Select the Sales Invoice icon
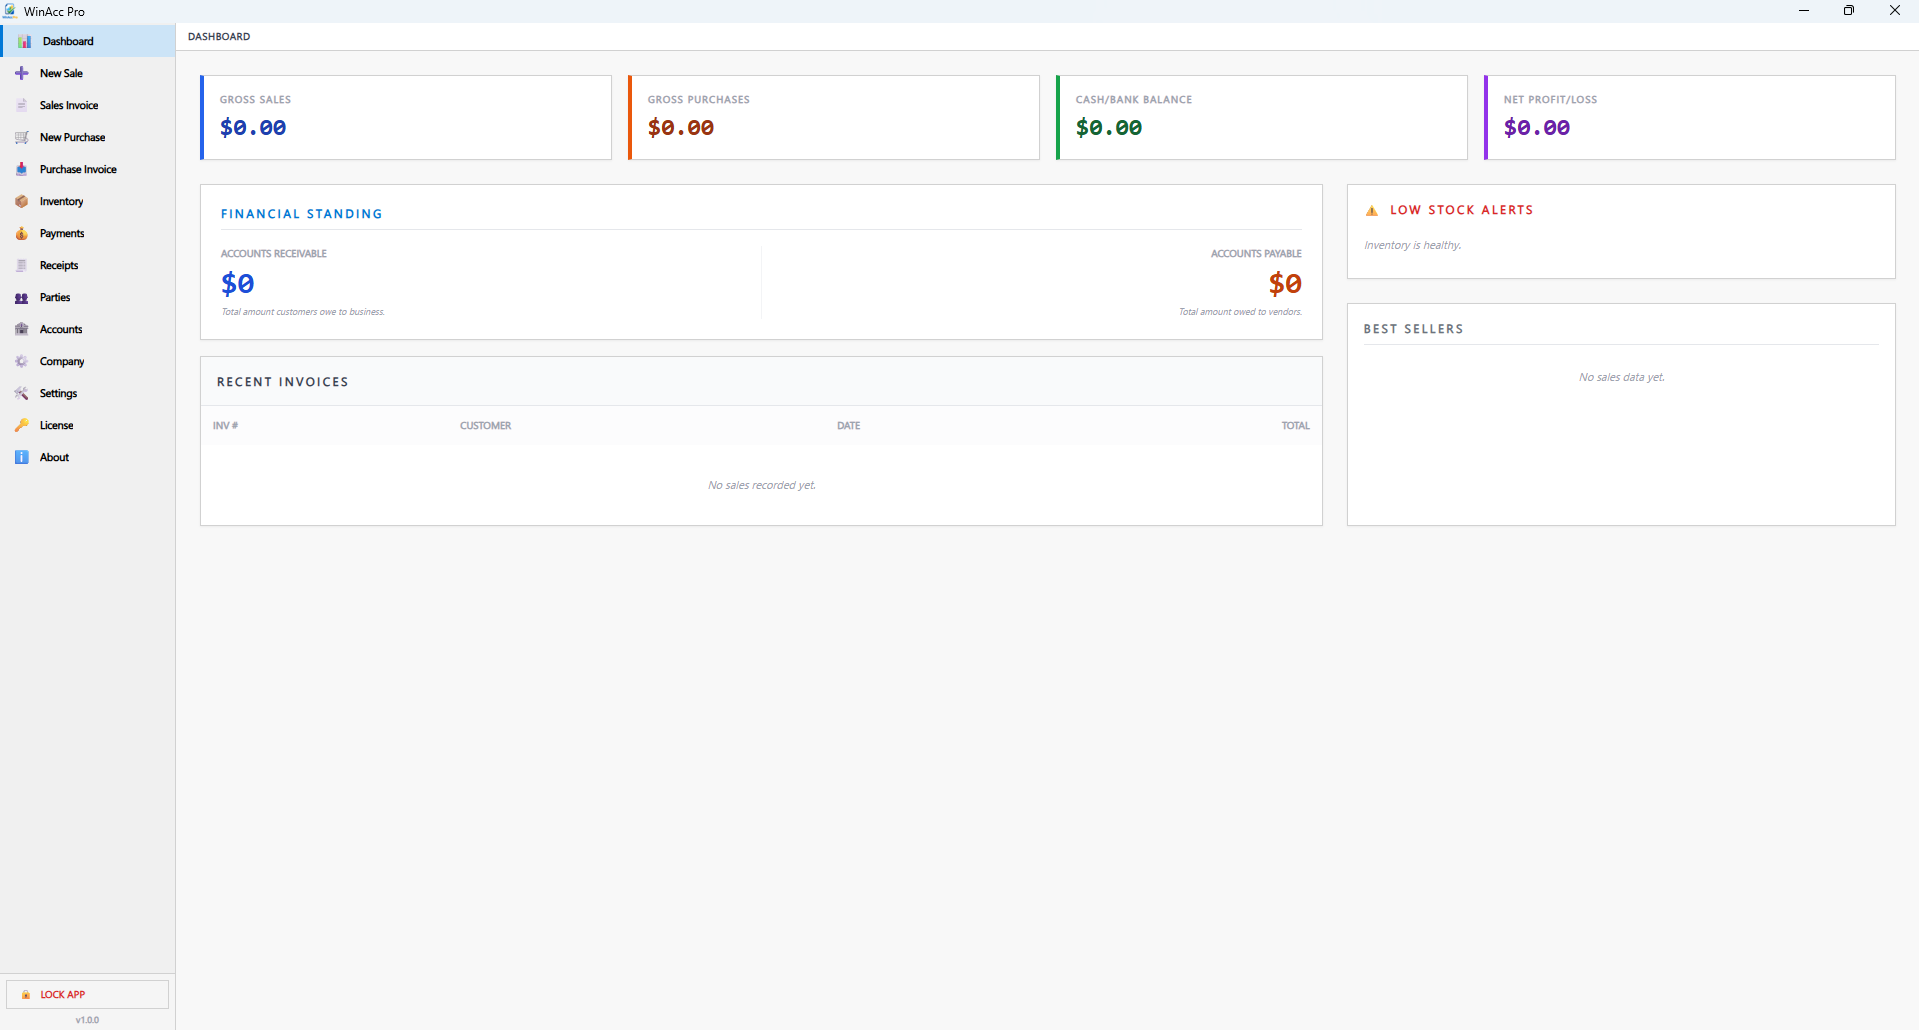 pyautogui.click(x=21, y=105)
